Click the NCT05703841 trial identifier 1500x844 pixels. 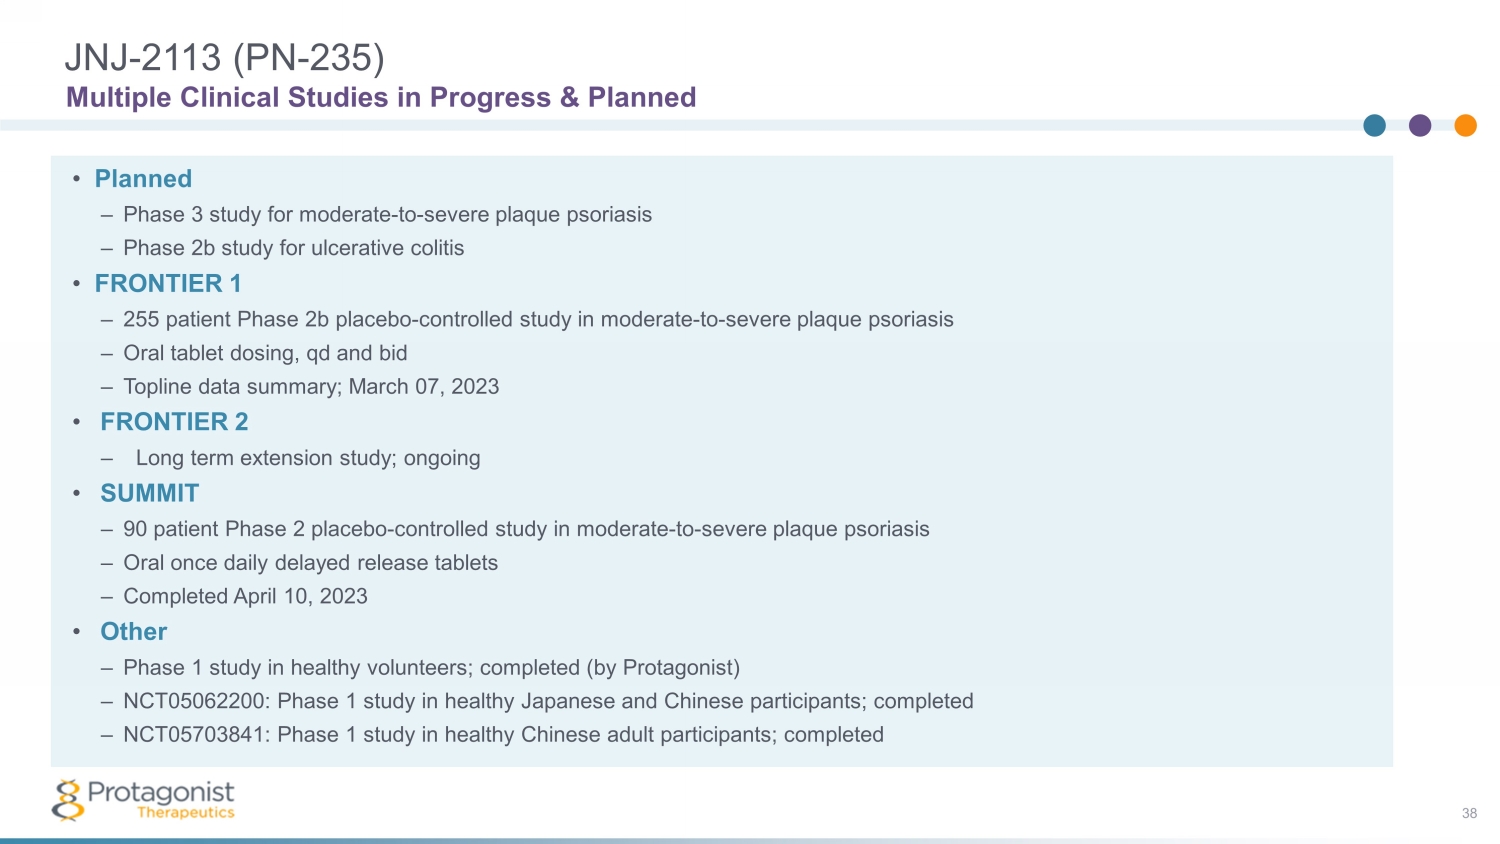(196, 735)
